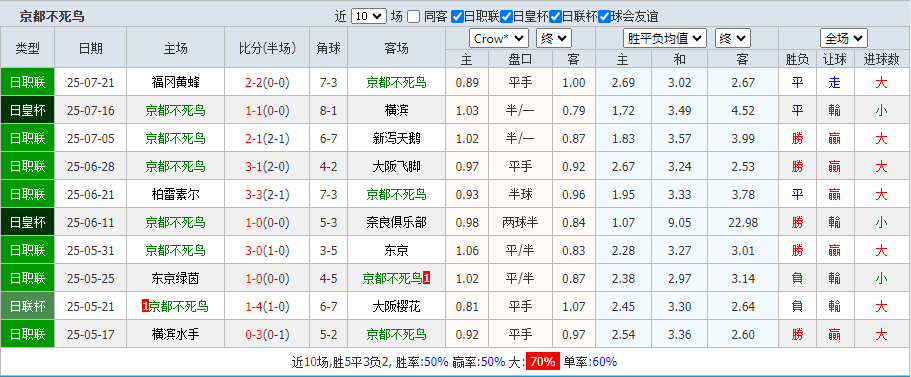Click the 半球 handicap on the 柏雷素尔 row

click(520, 195)
